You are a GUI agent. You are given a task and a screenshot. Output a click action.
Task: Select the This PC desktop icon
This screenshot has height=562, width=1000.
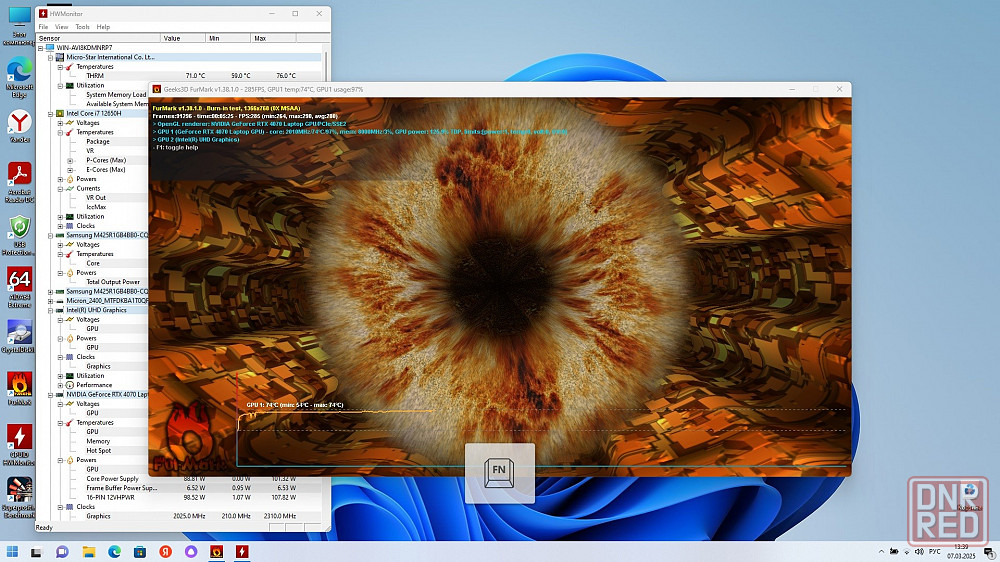pyautogui.click(x=19, y=26)
